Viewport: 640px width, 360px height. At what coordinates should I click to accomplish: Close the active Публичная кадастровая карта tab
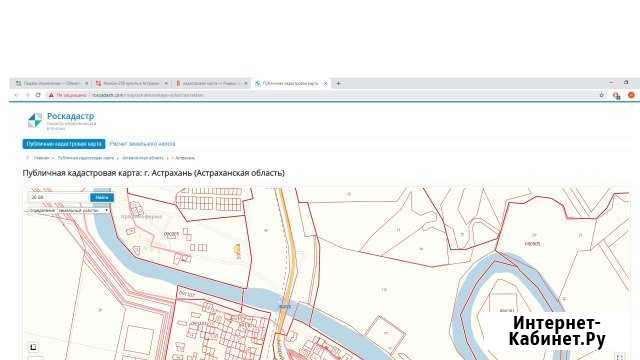coord(325,83)
